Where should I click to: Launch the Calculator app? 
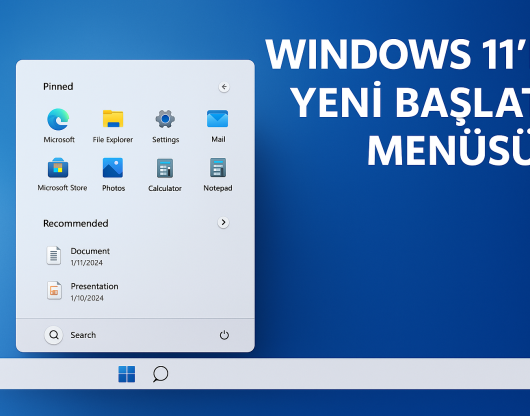click(165, 168)
